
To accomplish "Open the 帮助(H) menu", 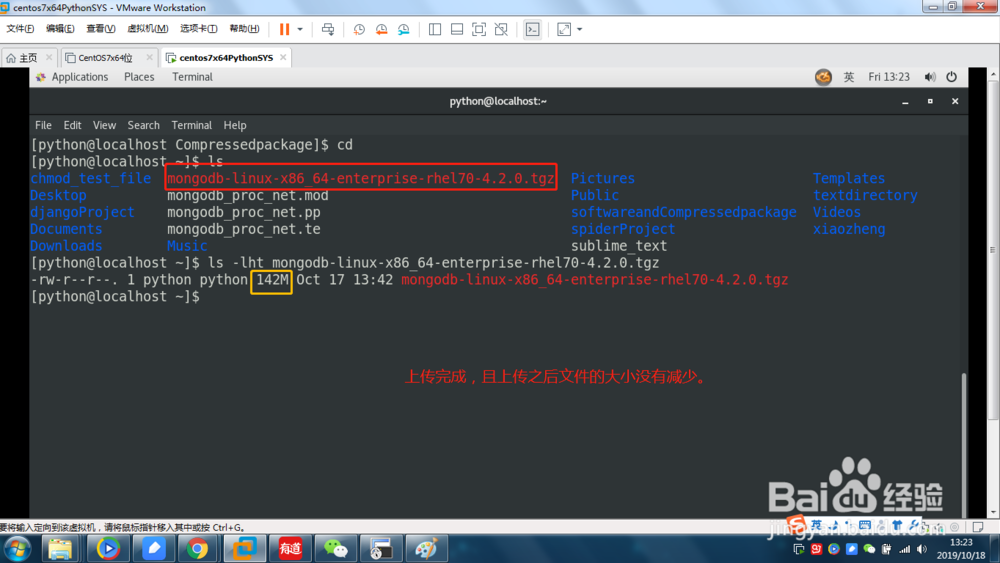I will 244,29.
